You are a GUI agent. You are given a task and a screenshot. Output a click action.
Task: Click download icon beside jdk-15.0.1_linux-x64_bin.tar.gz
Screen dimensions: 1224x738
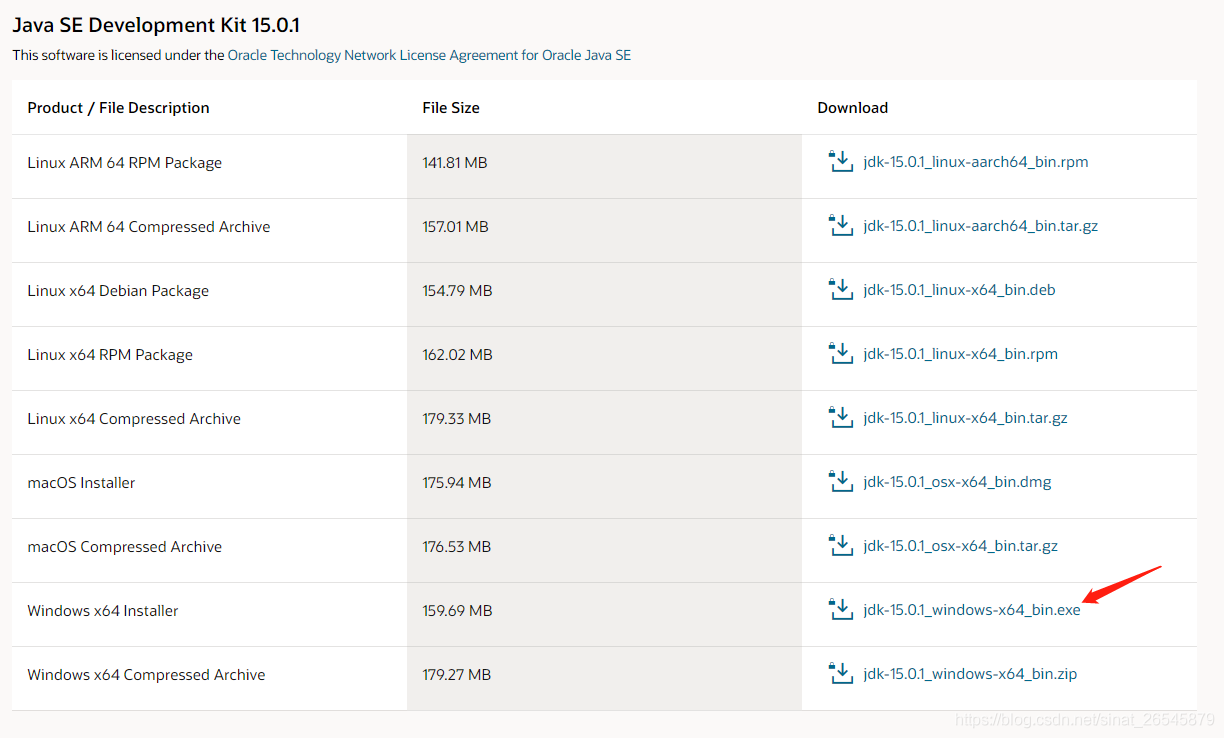click(x=840, y=417)
